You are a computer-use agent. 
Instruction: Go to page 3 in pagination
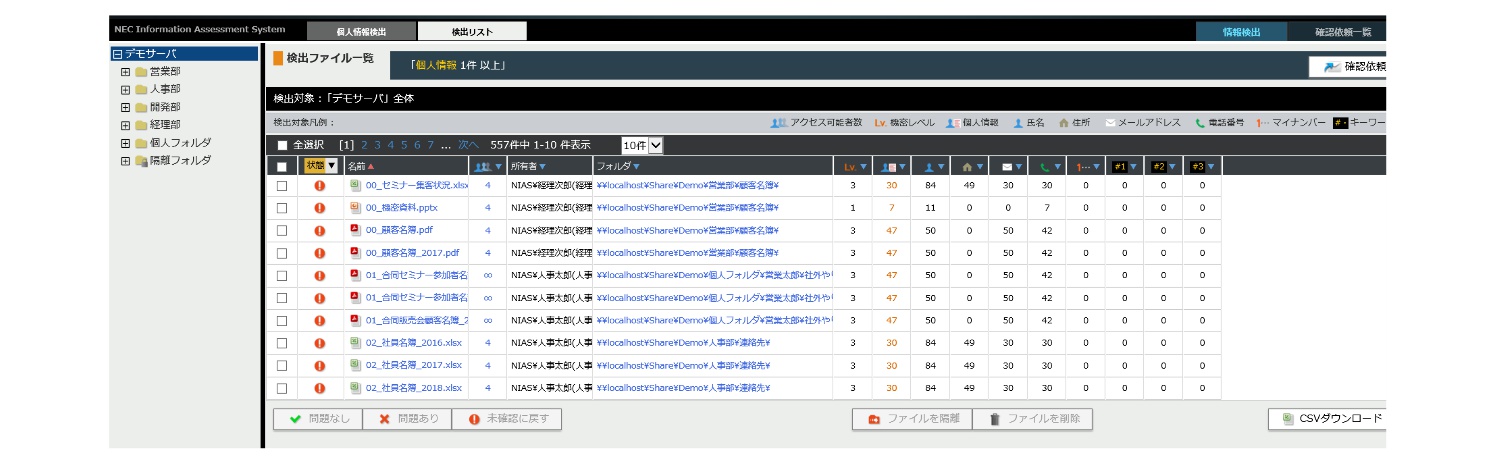tap(377, 145)
